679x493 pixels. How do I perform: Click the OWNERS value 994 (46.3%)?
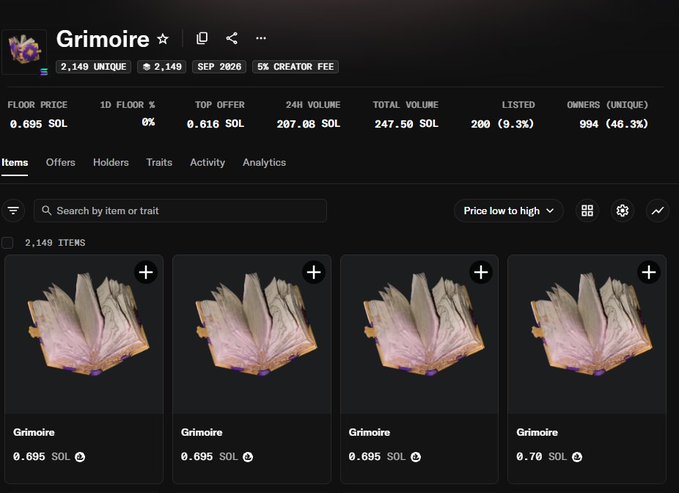614,124
